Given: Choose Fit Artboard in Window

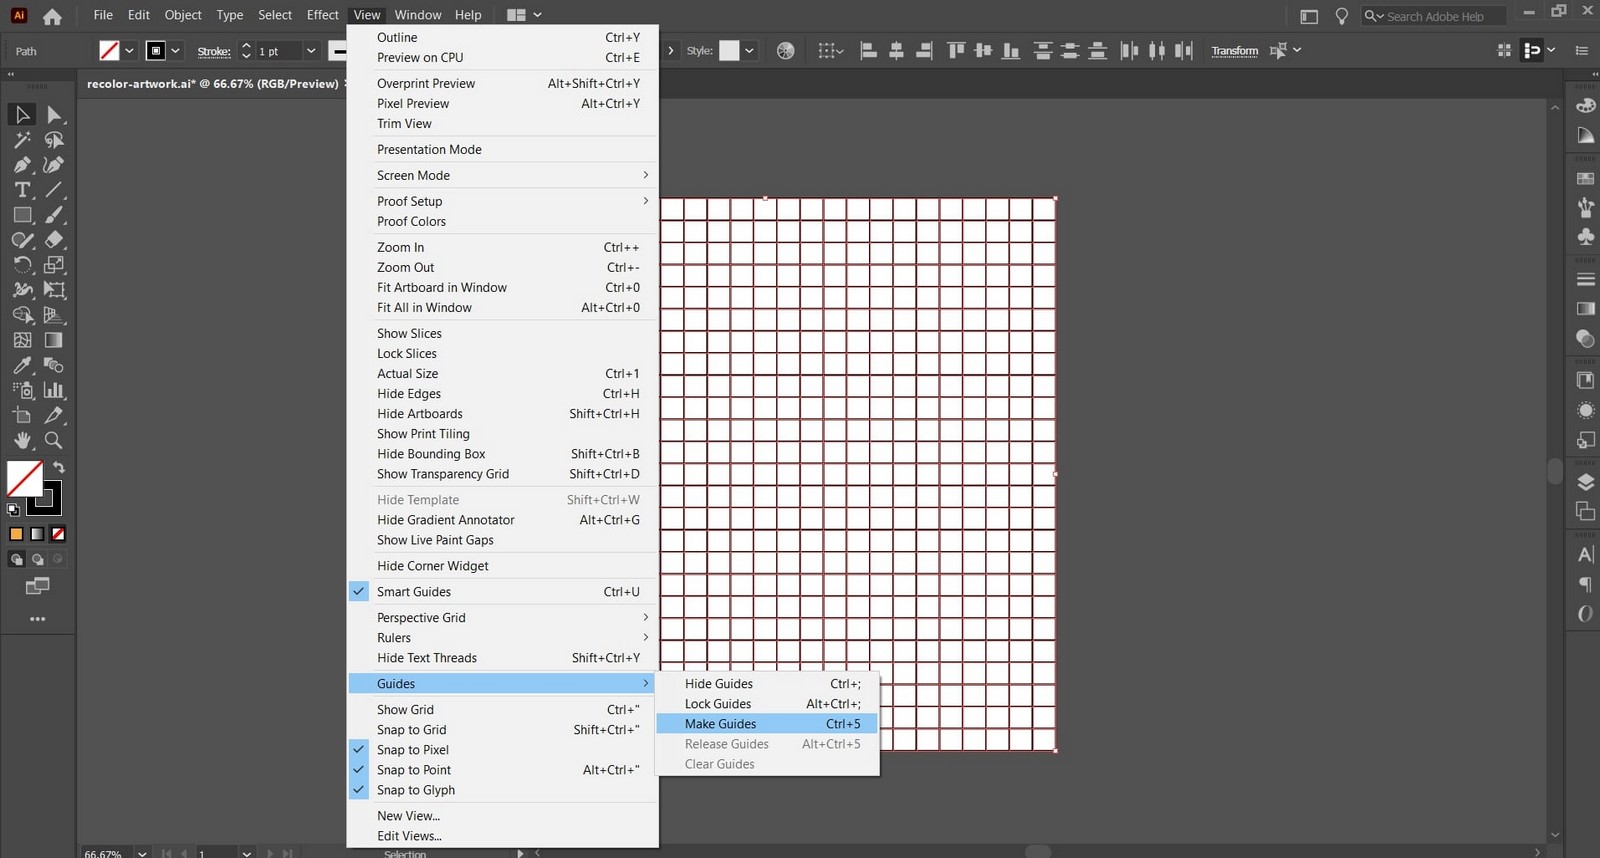Looking at the screenshot, I should coord(503,288).
